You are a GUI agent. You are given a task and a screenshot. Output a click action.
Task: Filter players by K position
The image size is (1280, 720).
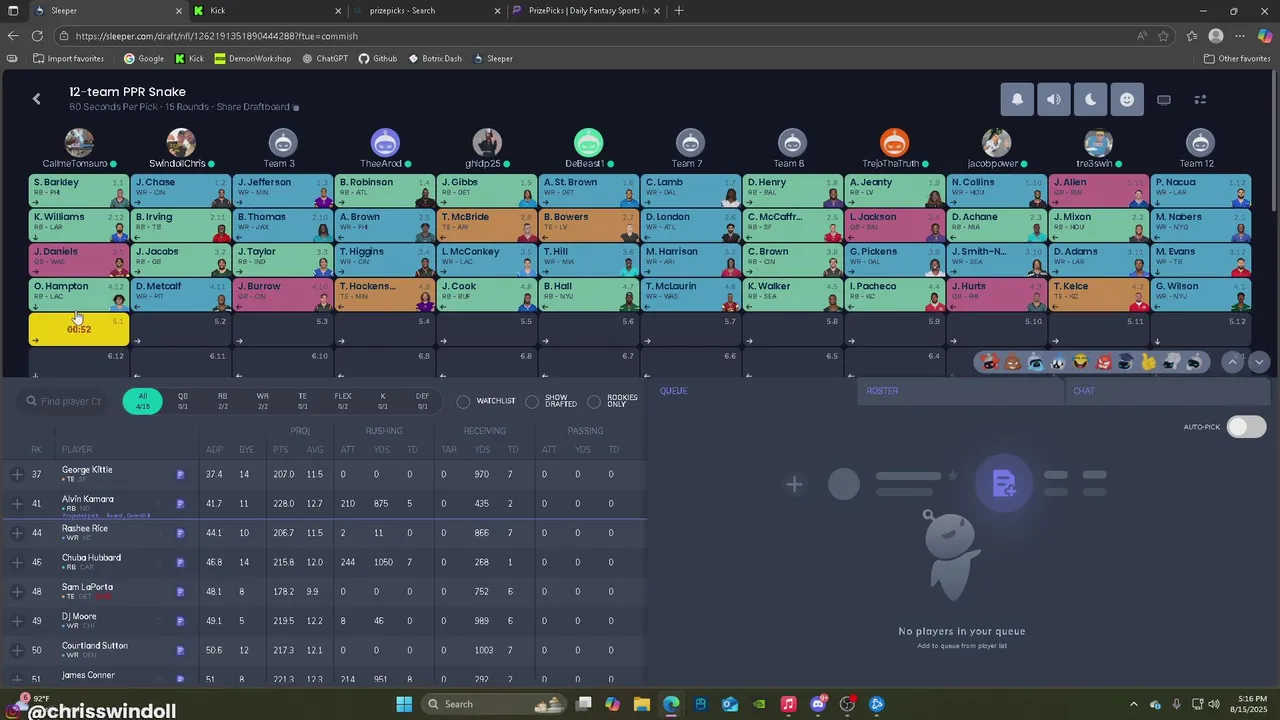pos(383,401)
